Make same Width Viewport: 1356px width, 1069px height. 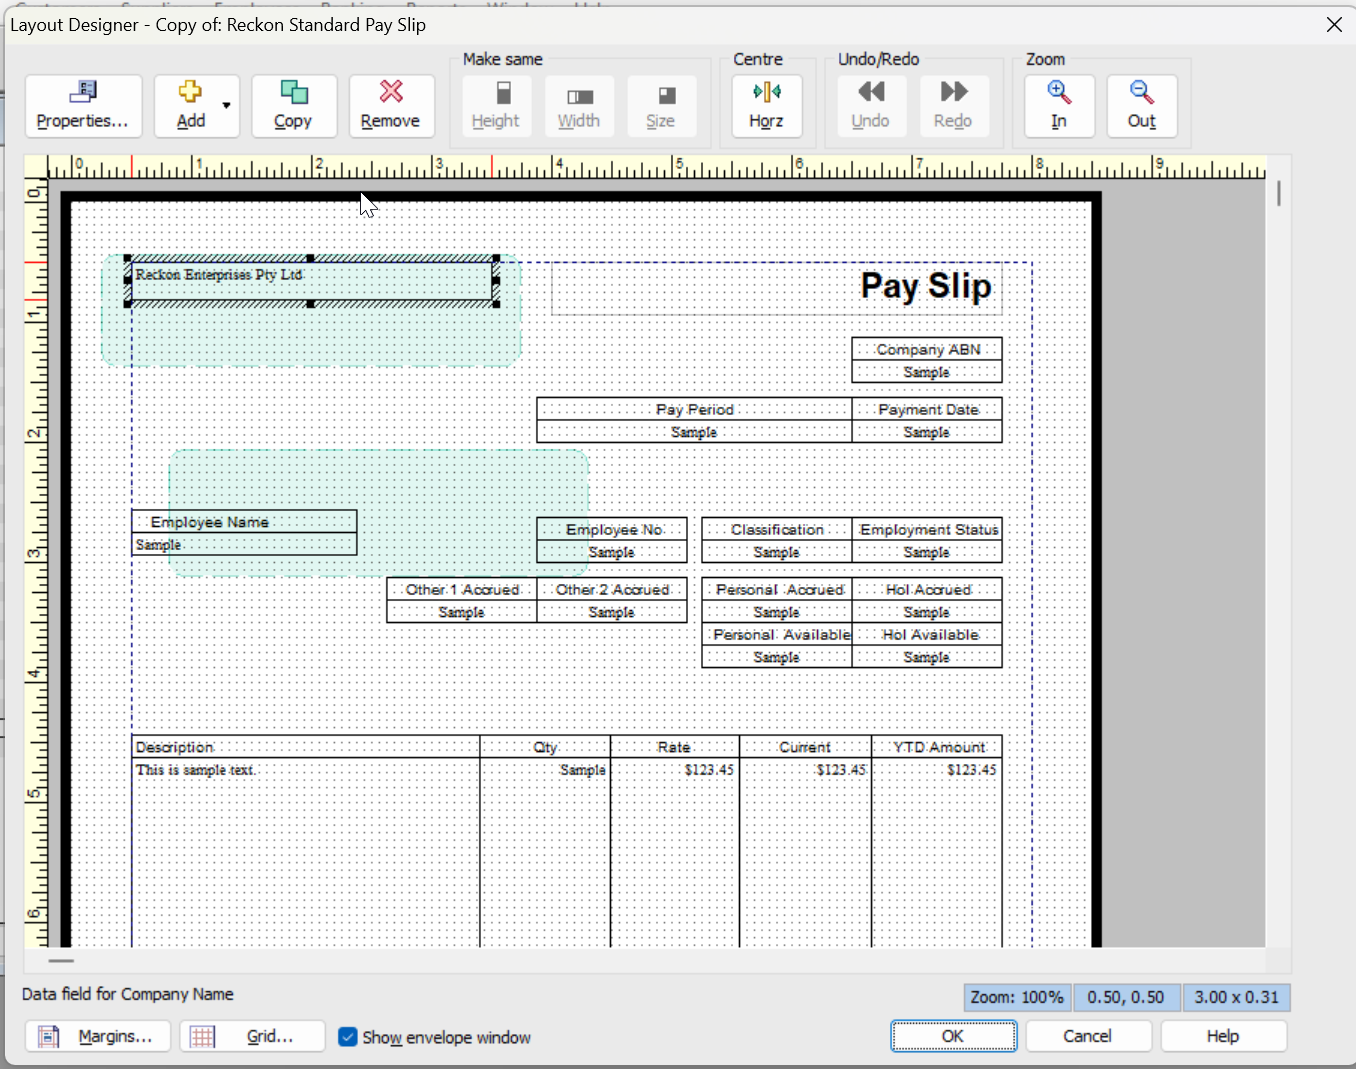click(x=579, y=106)
